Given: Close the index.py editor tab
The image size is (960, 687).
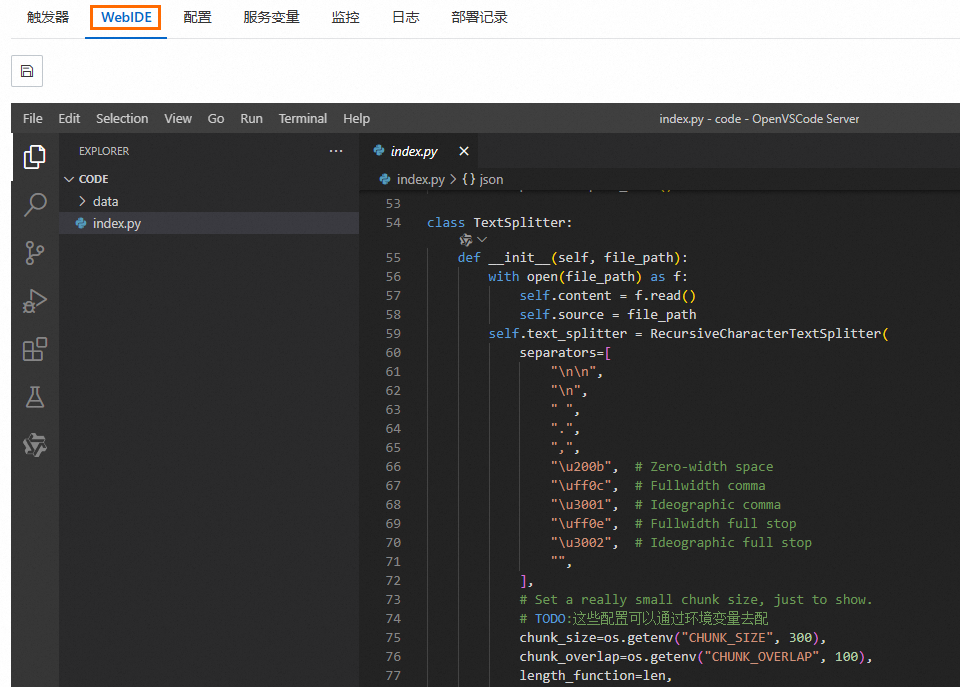Looking at the screenshot, I should tap(463, 151).
